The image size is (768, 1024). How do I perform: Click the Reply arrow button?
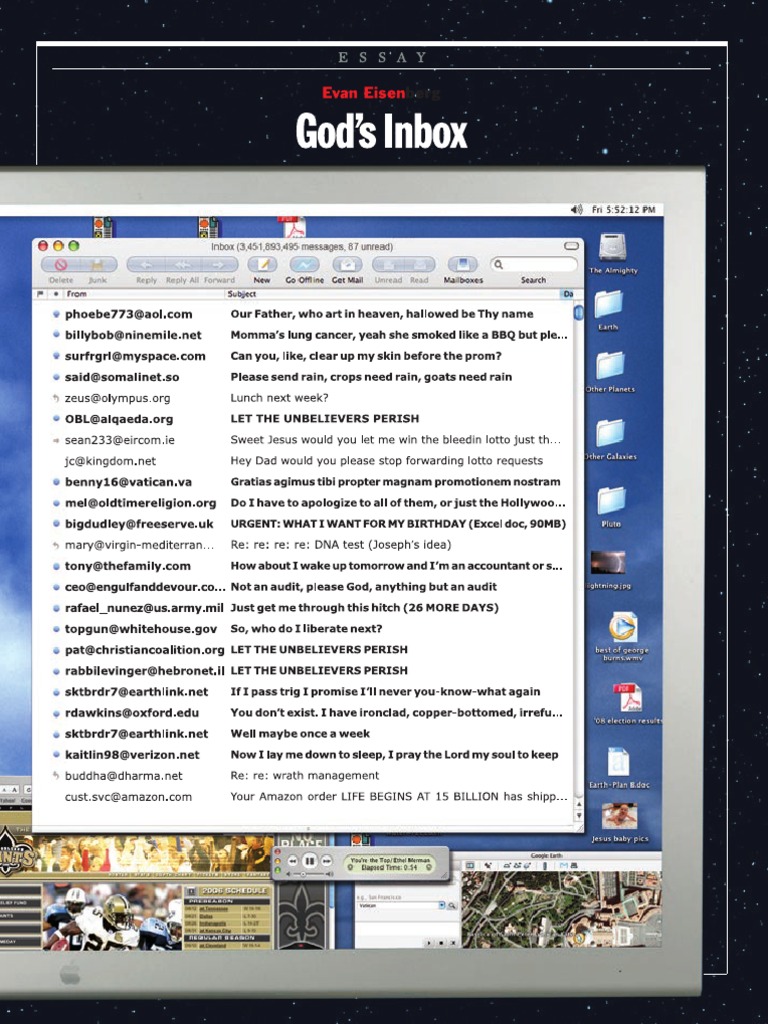tap(146, 264)
